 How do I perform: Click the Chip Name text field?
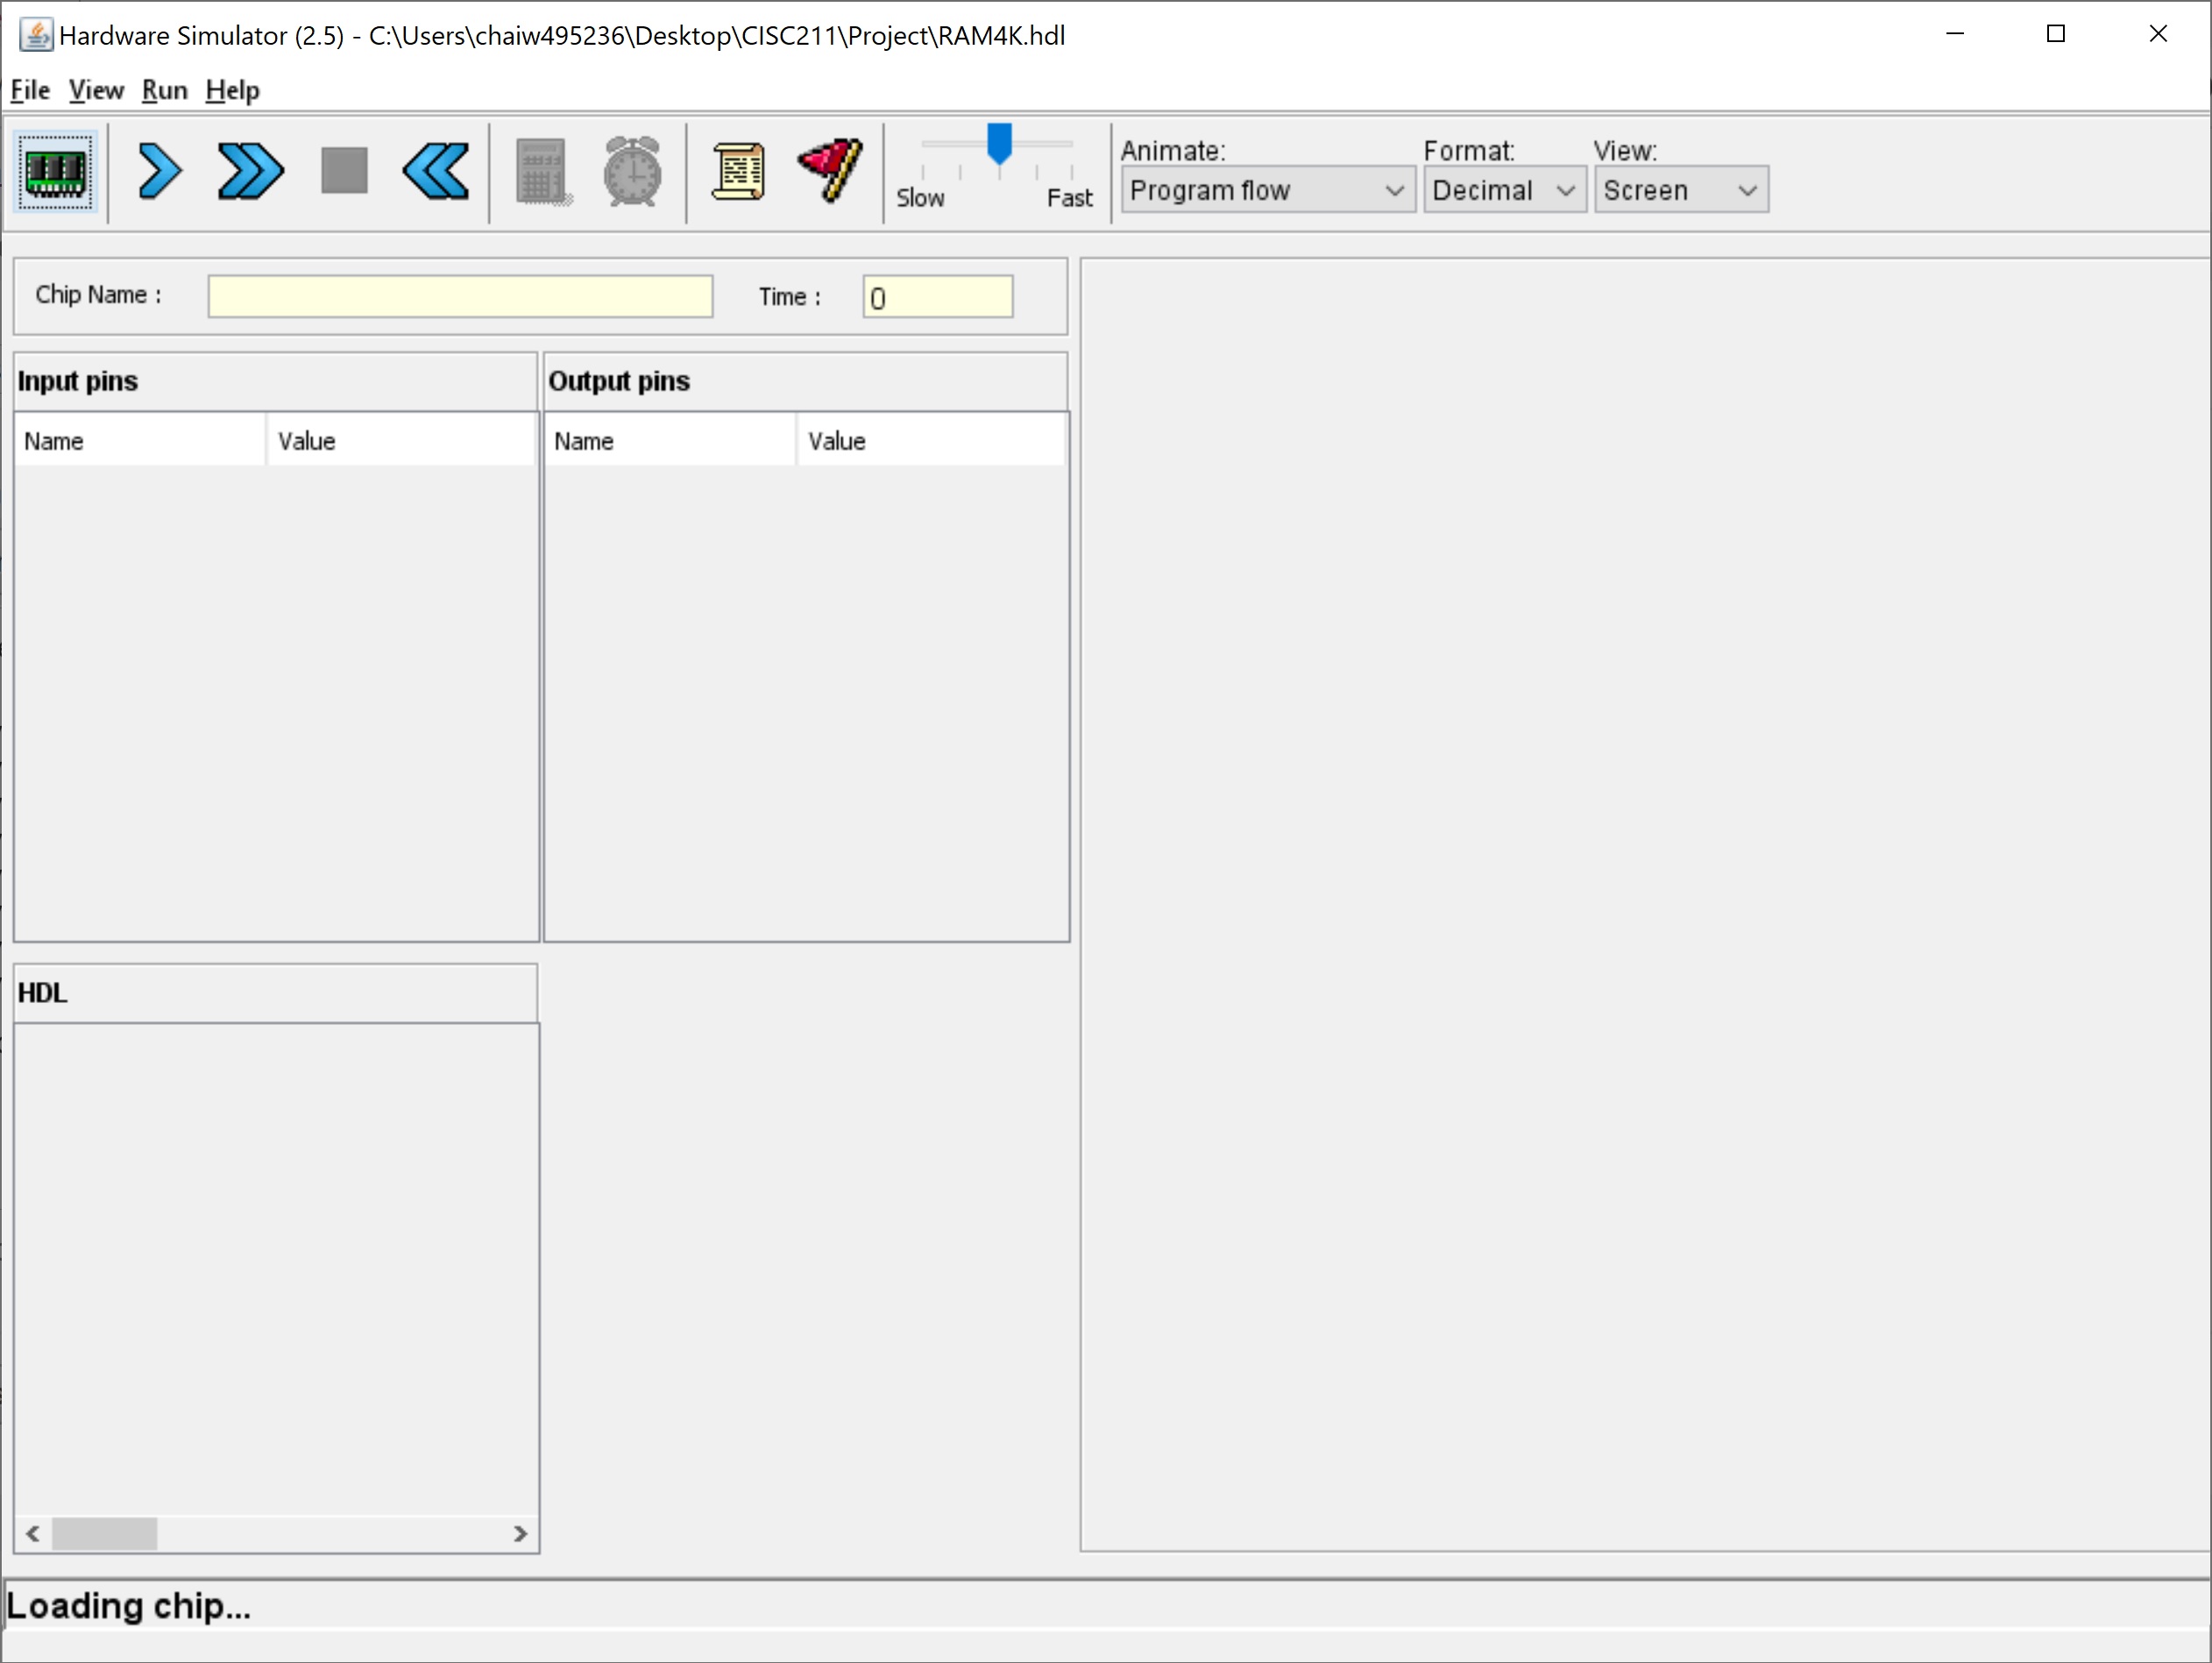tap(460, 296)
